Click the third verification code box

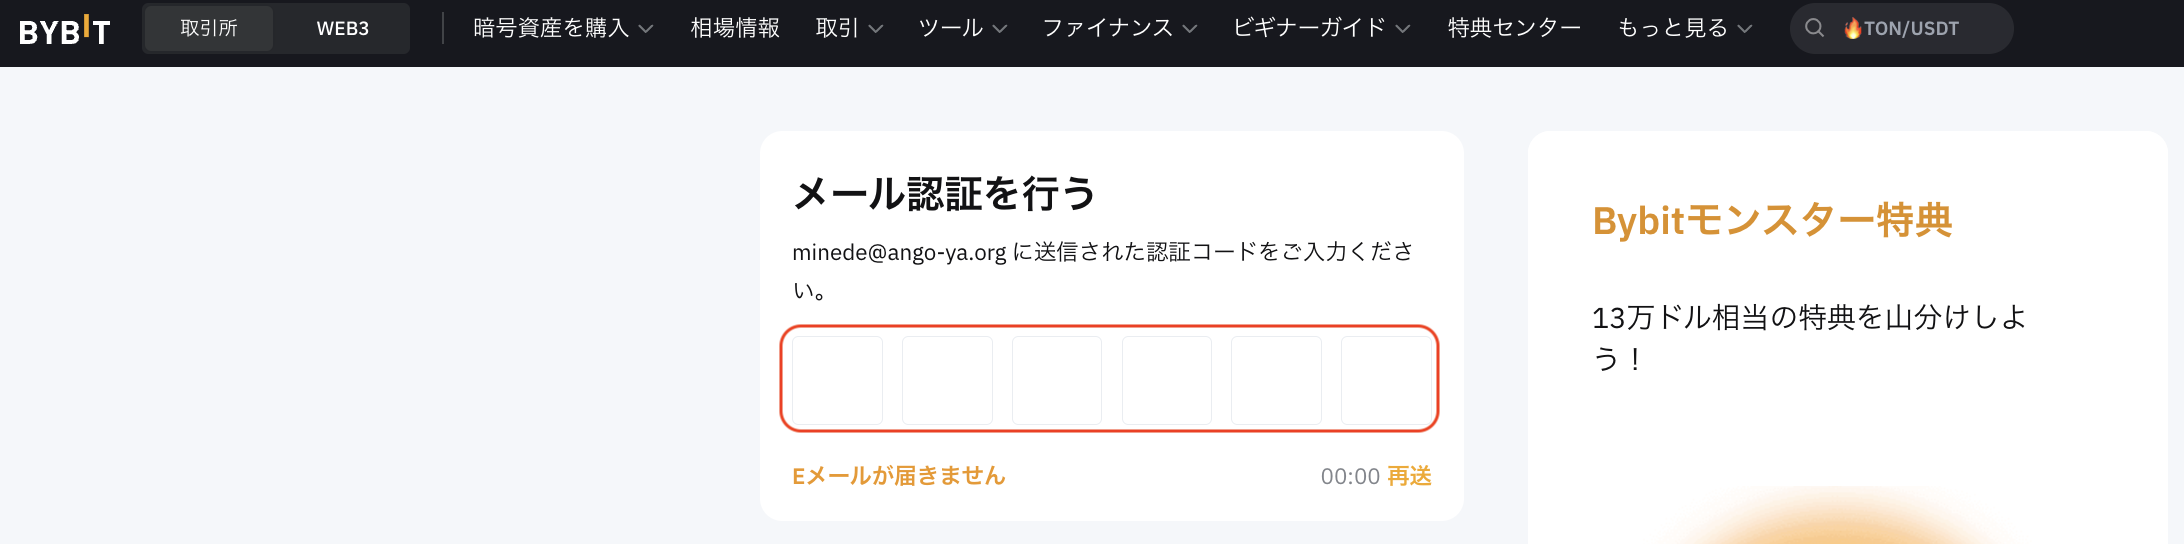(x=1057, y=380)
